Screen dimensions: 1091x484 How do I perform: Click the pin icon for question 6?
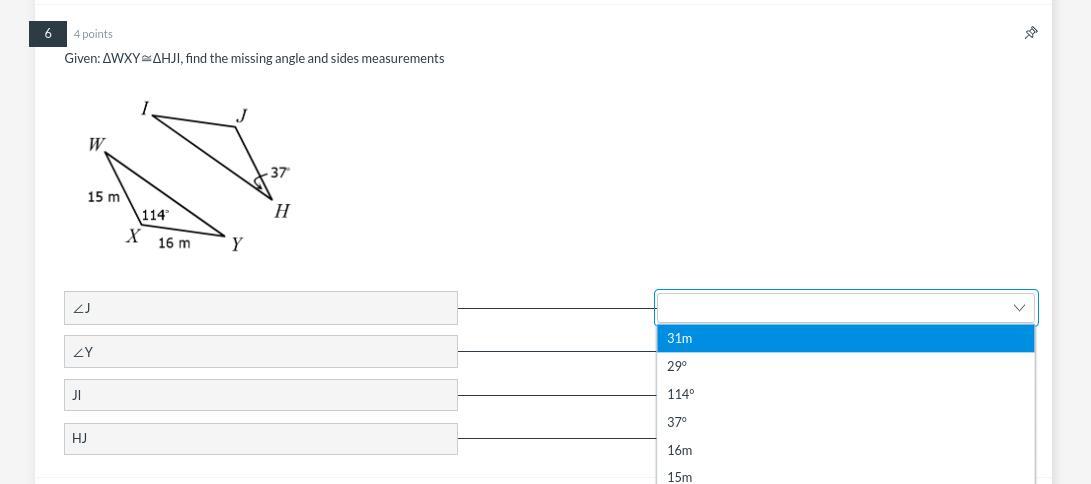pos(1031,33)
